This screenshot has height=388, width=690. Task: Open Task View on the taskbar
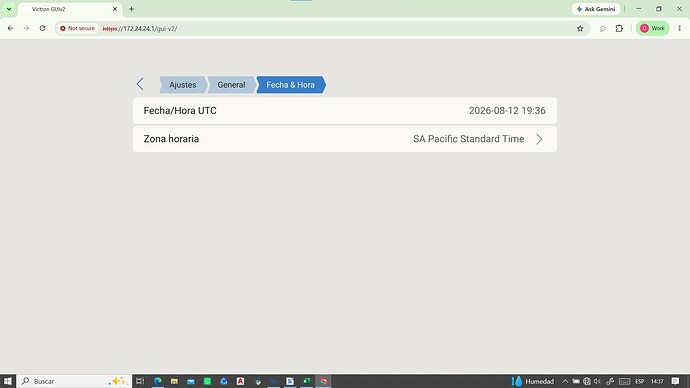click(140, 381)
